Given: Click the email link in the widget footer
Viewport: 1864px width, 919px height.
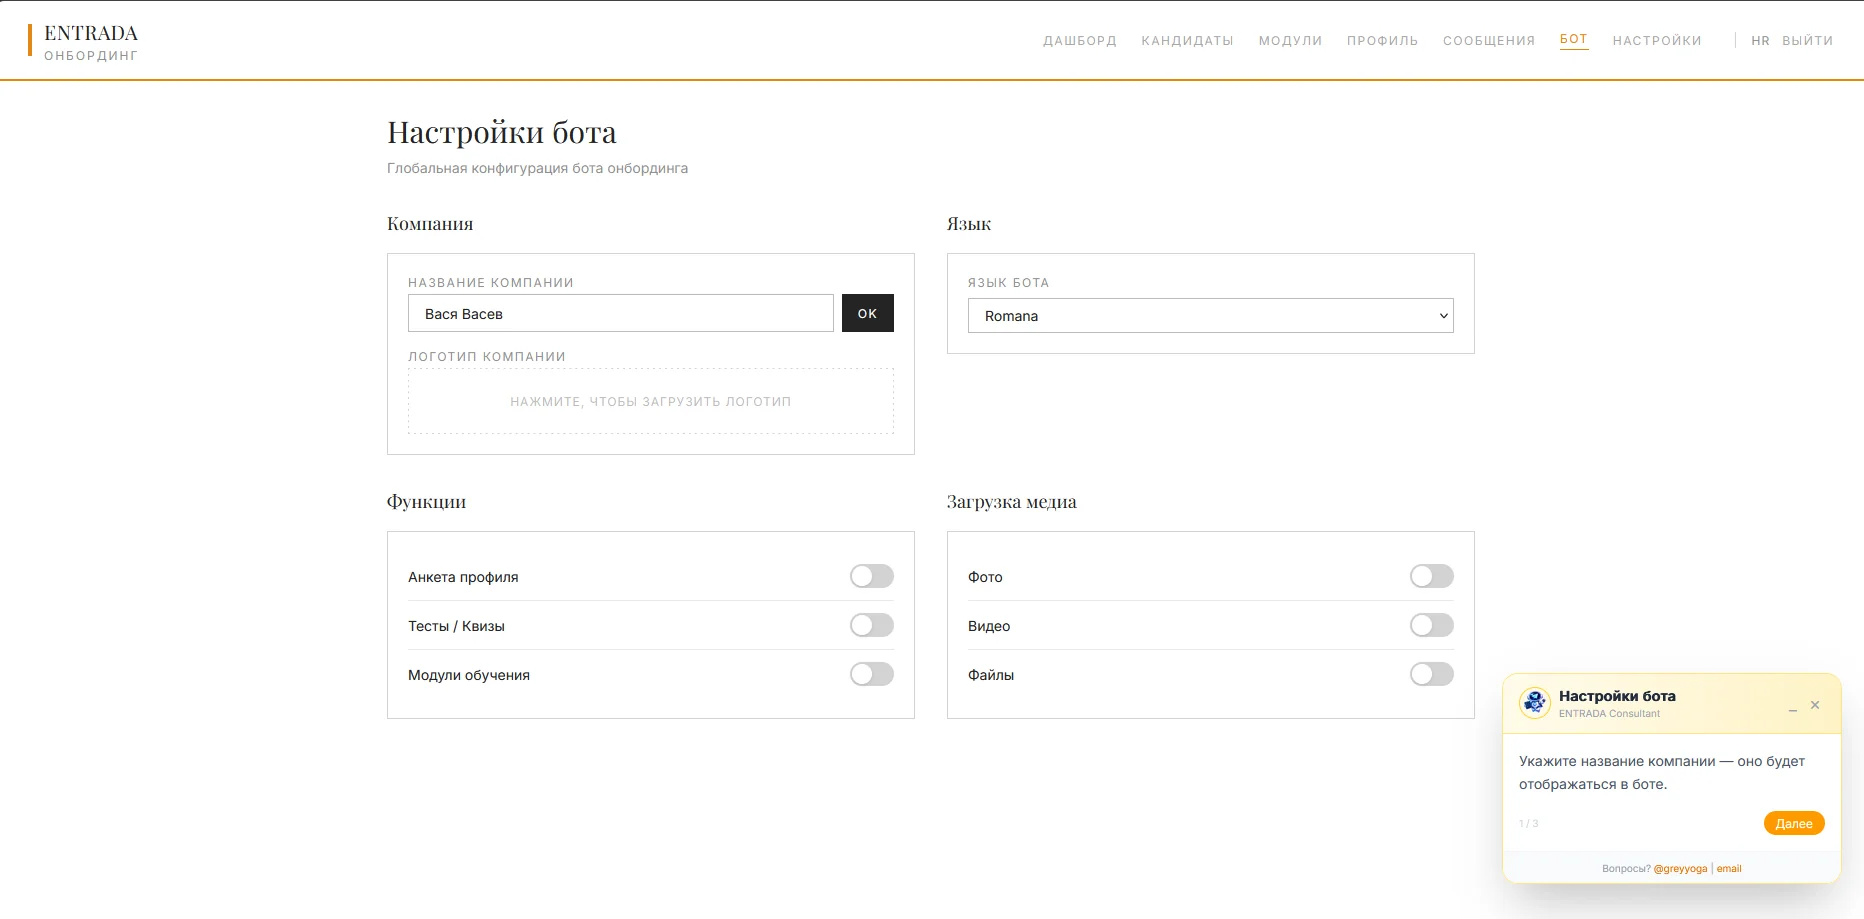Looking at the screenshot, I should (x=1729, y=868).
